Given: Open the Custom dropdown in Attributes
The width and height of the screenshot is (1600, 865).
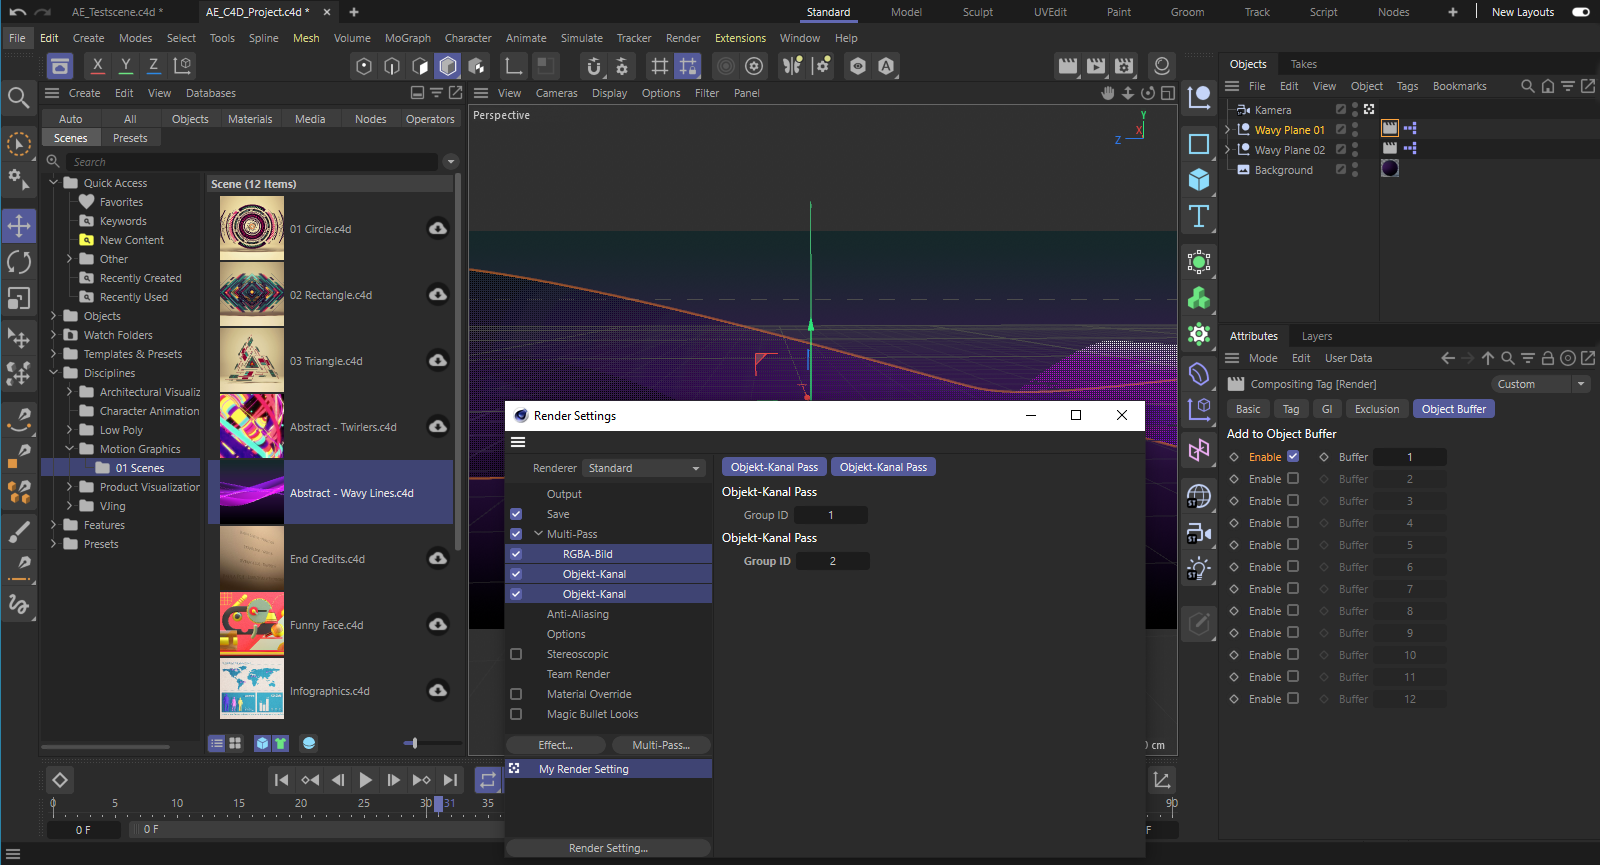Looking at the screenshot, I should (x=1541, y=384).
